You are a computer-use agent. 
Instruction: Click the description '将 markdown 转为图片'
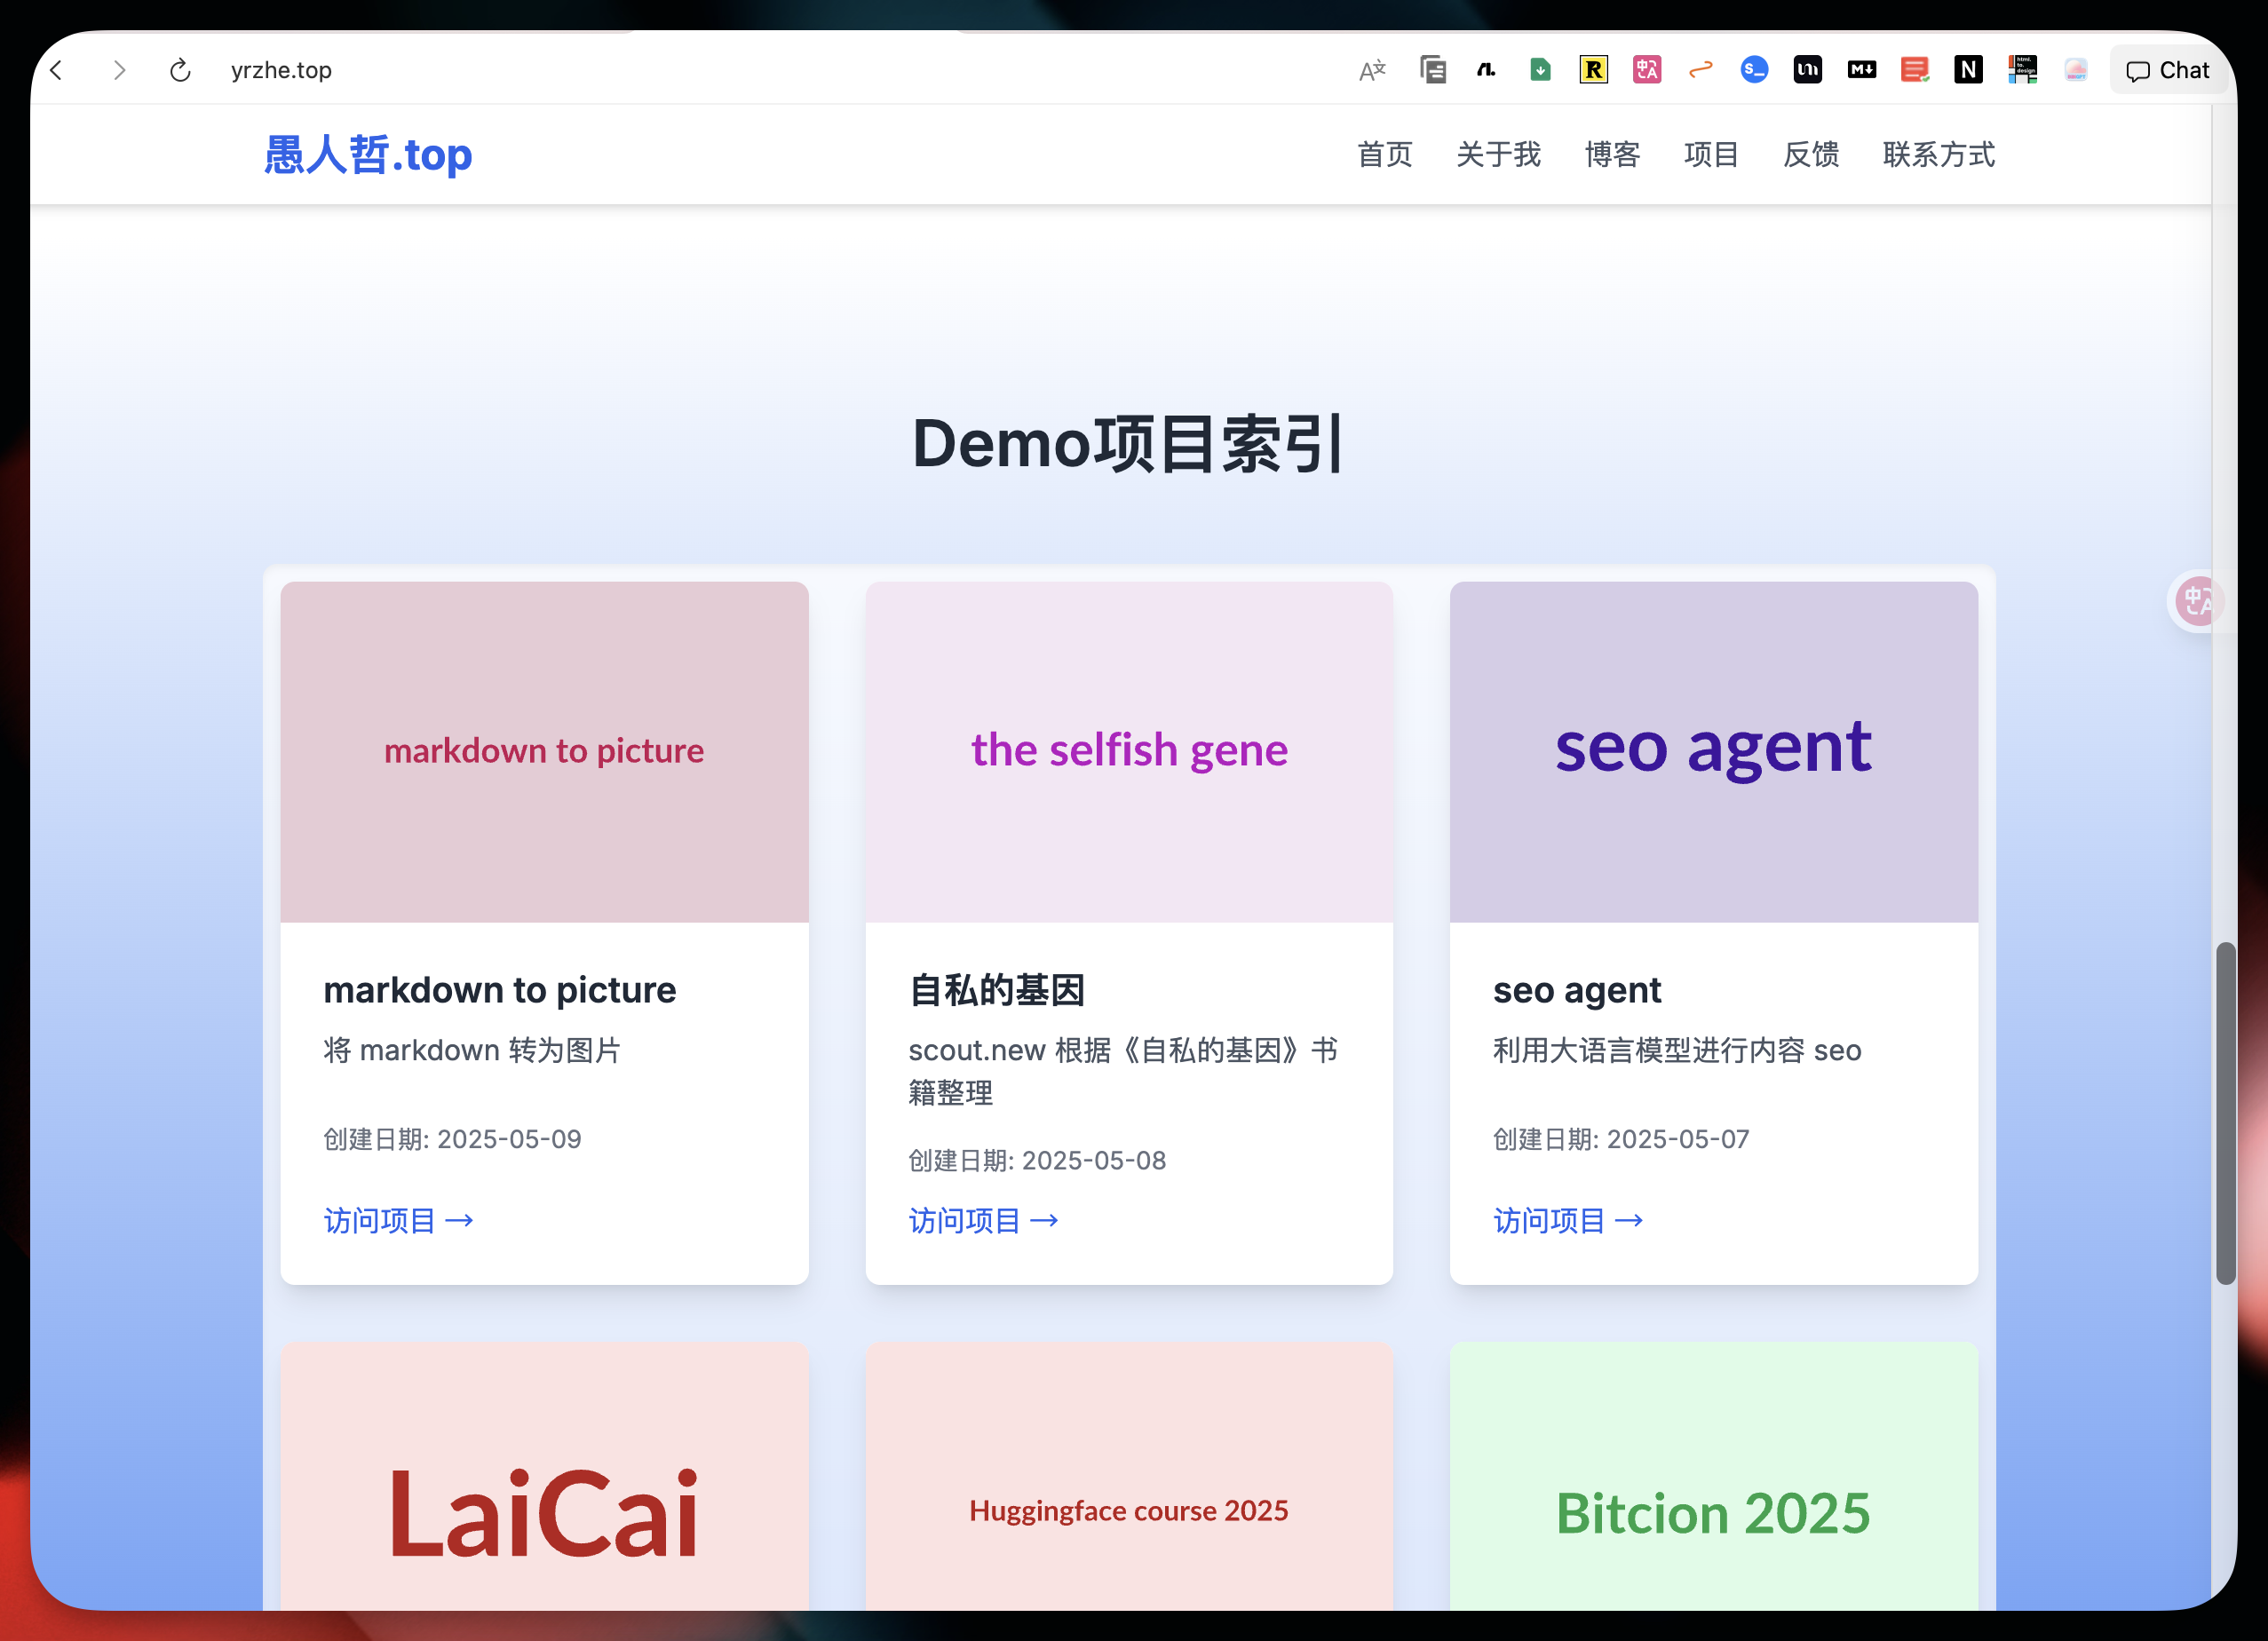point(472,1050)
